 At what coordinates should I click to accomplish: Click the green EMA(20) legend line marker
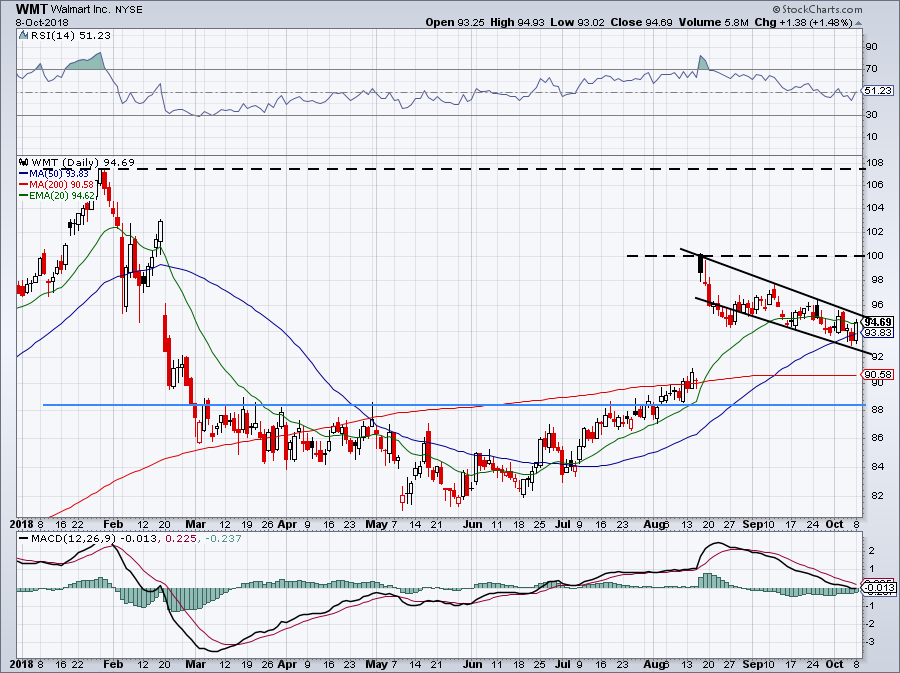pyautogui.click(x=24, y=195)
